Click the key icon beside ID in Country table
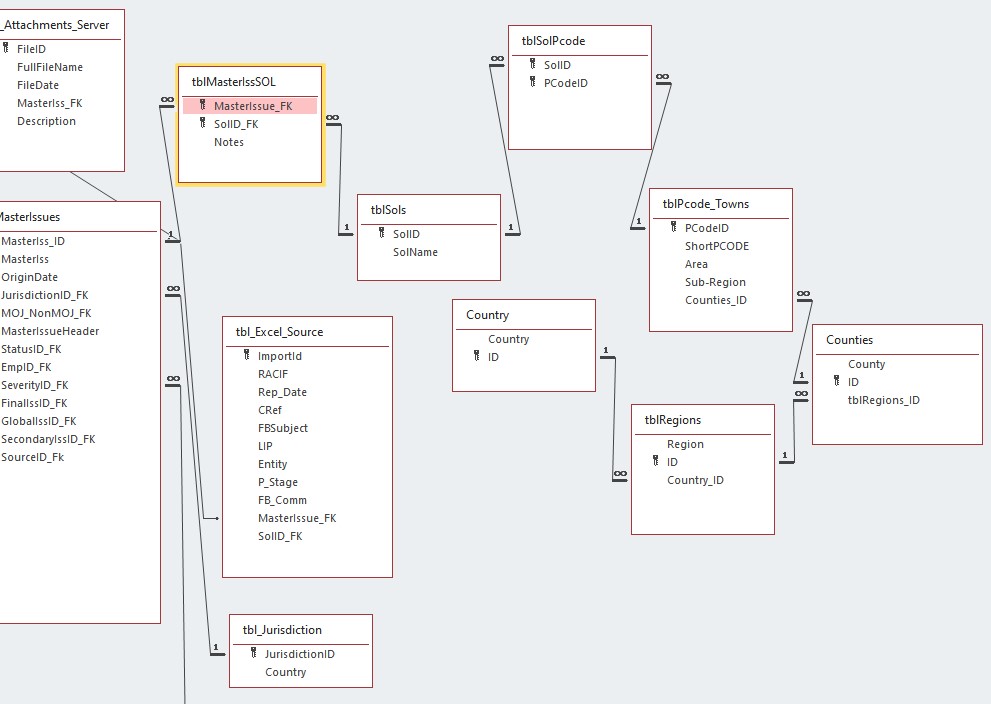The width and height of the screenshot is (991, 704). tap(477, 356)
